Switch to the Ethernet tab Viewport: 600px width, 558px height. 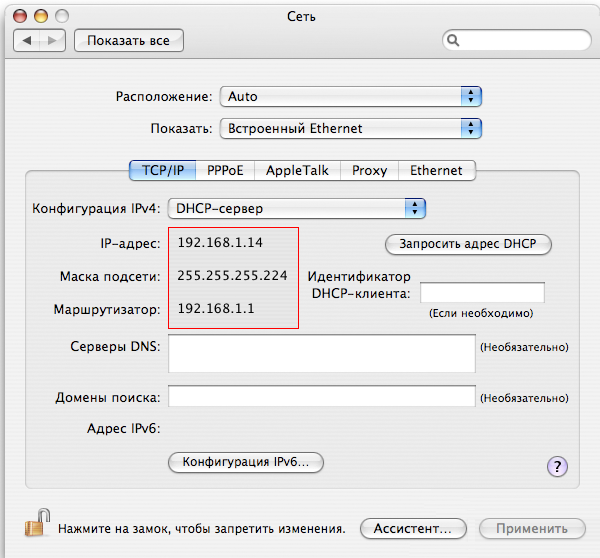(x=436, y=170)
